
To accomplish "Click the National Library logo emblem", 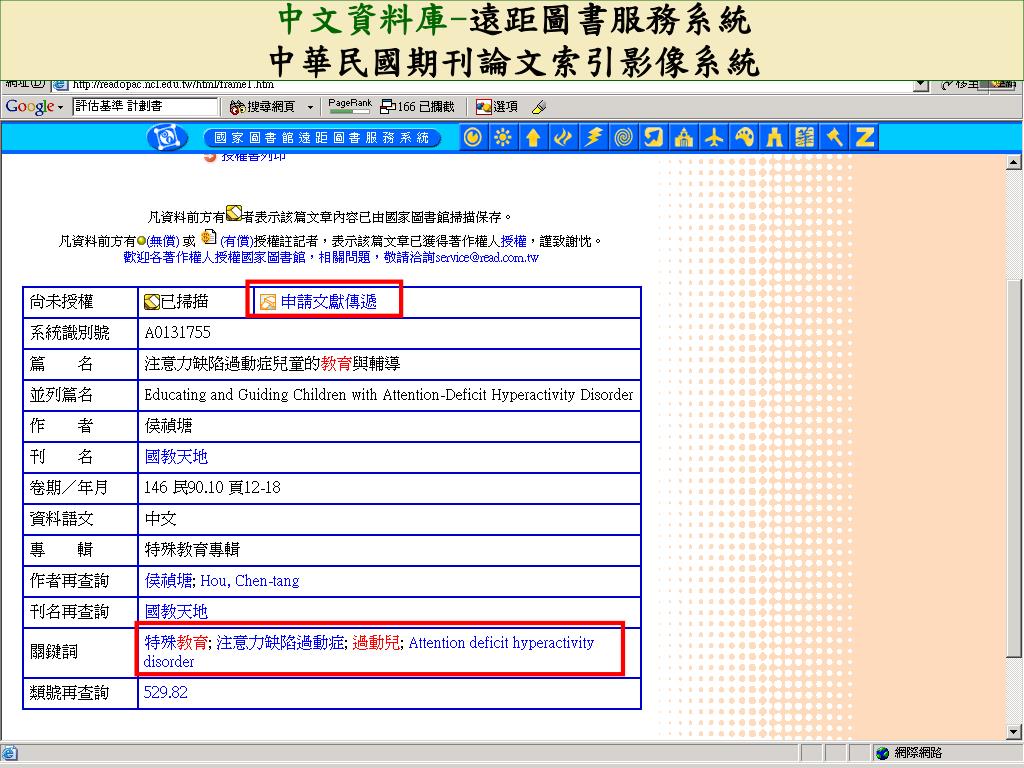I will click(x=167, y=138).
